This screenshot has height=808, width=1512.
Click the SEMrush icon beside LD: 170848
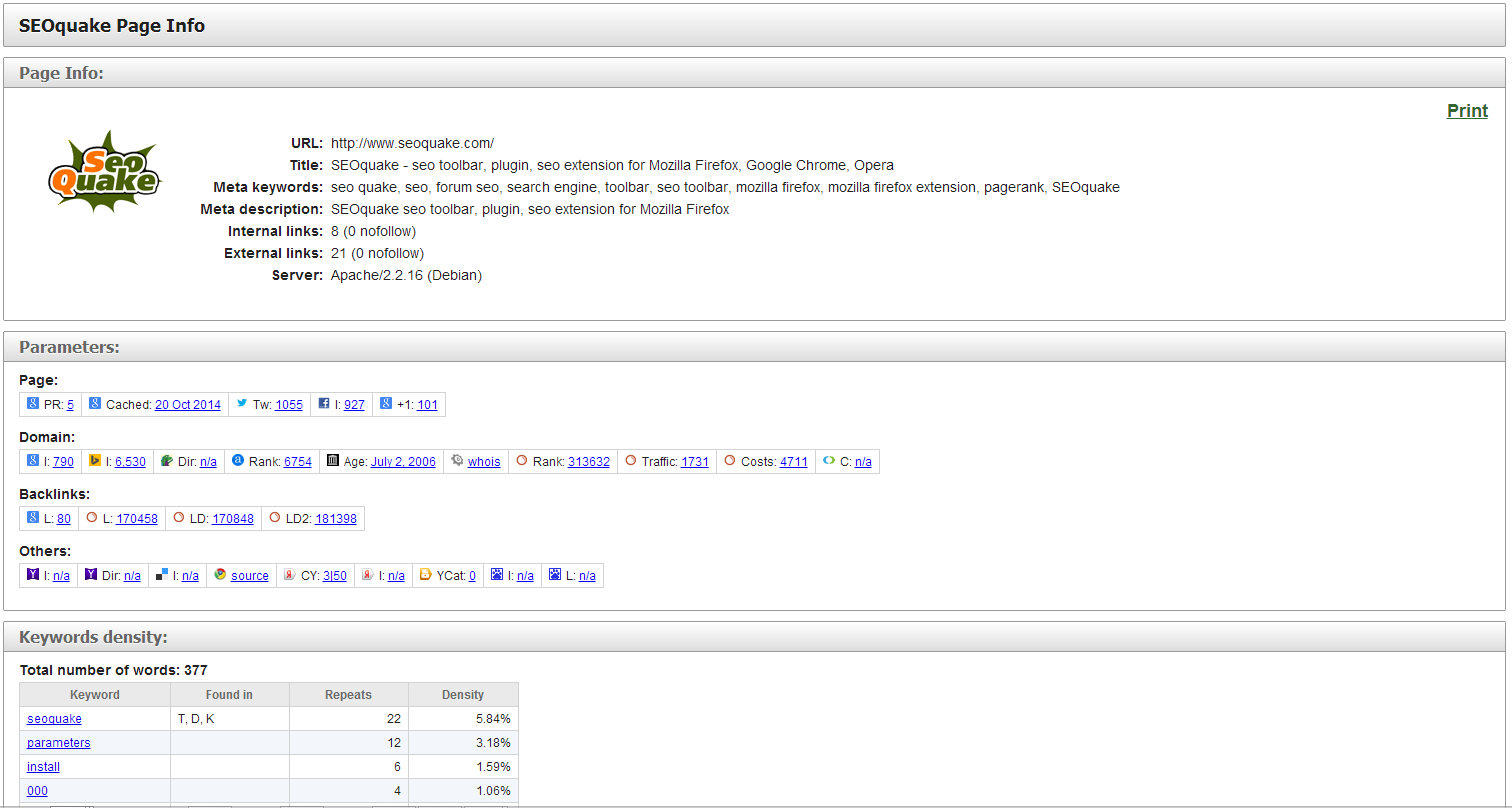pos(179,518)
